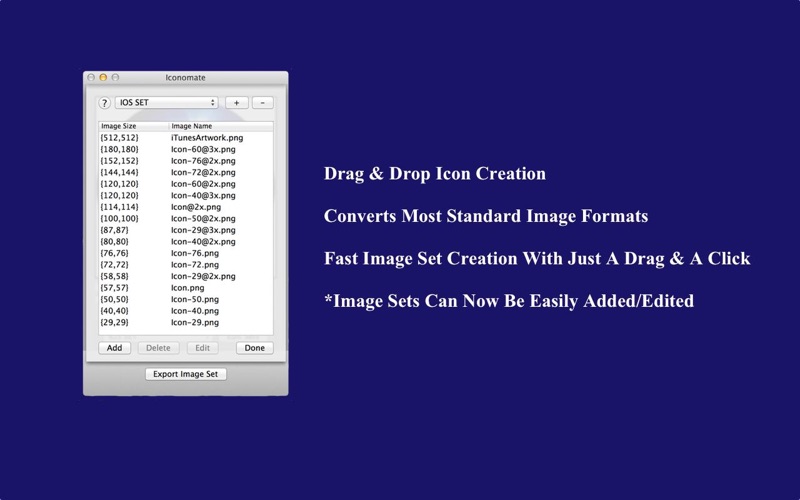
Task: Click the {80,80} size cell
Action: coord(114,242)
